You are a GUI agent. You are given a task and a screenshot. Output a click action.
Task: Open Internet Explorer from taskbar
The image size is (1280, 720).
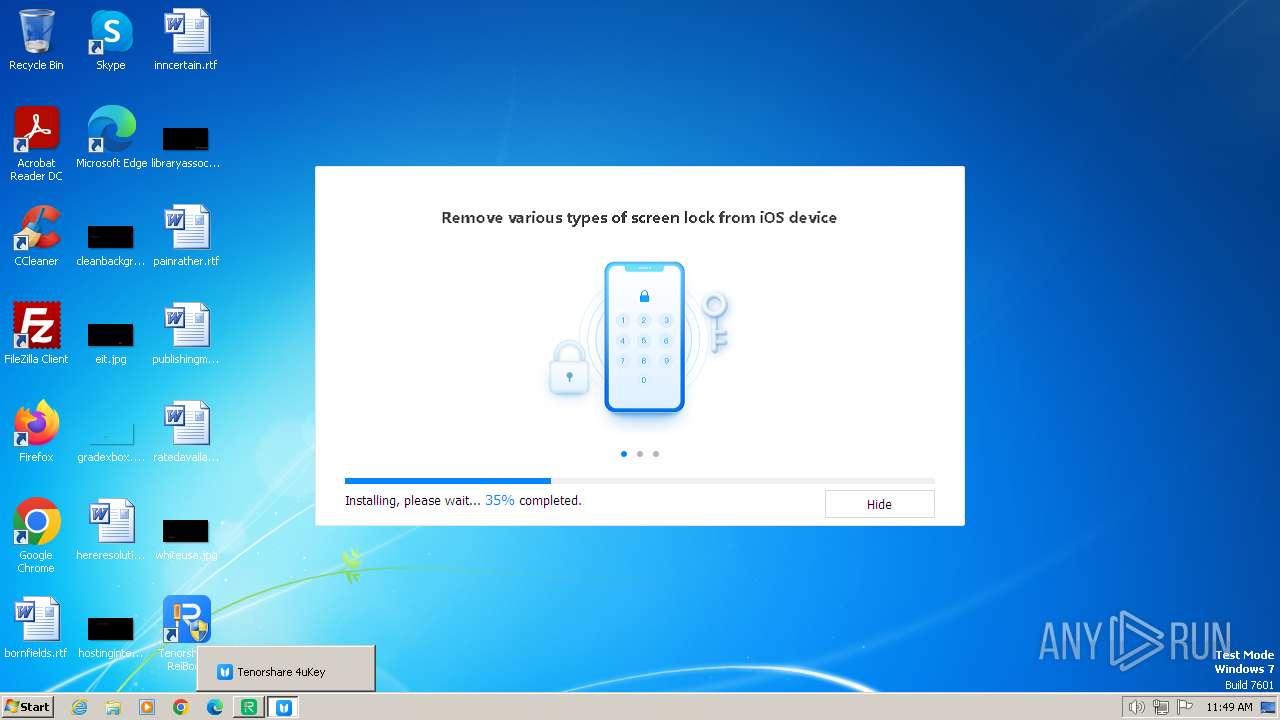click(79, 707)
